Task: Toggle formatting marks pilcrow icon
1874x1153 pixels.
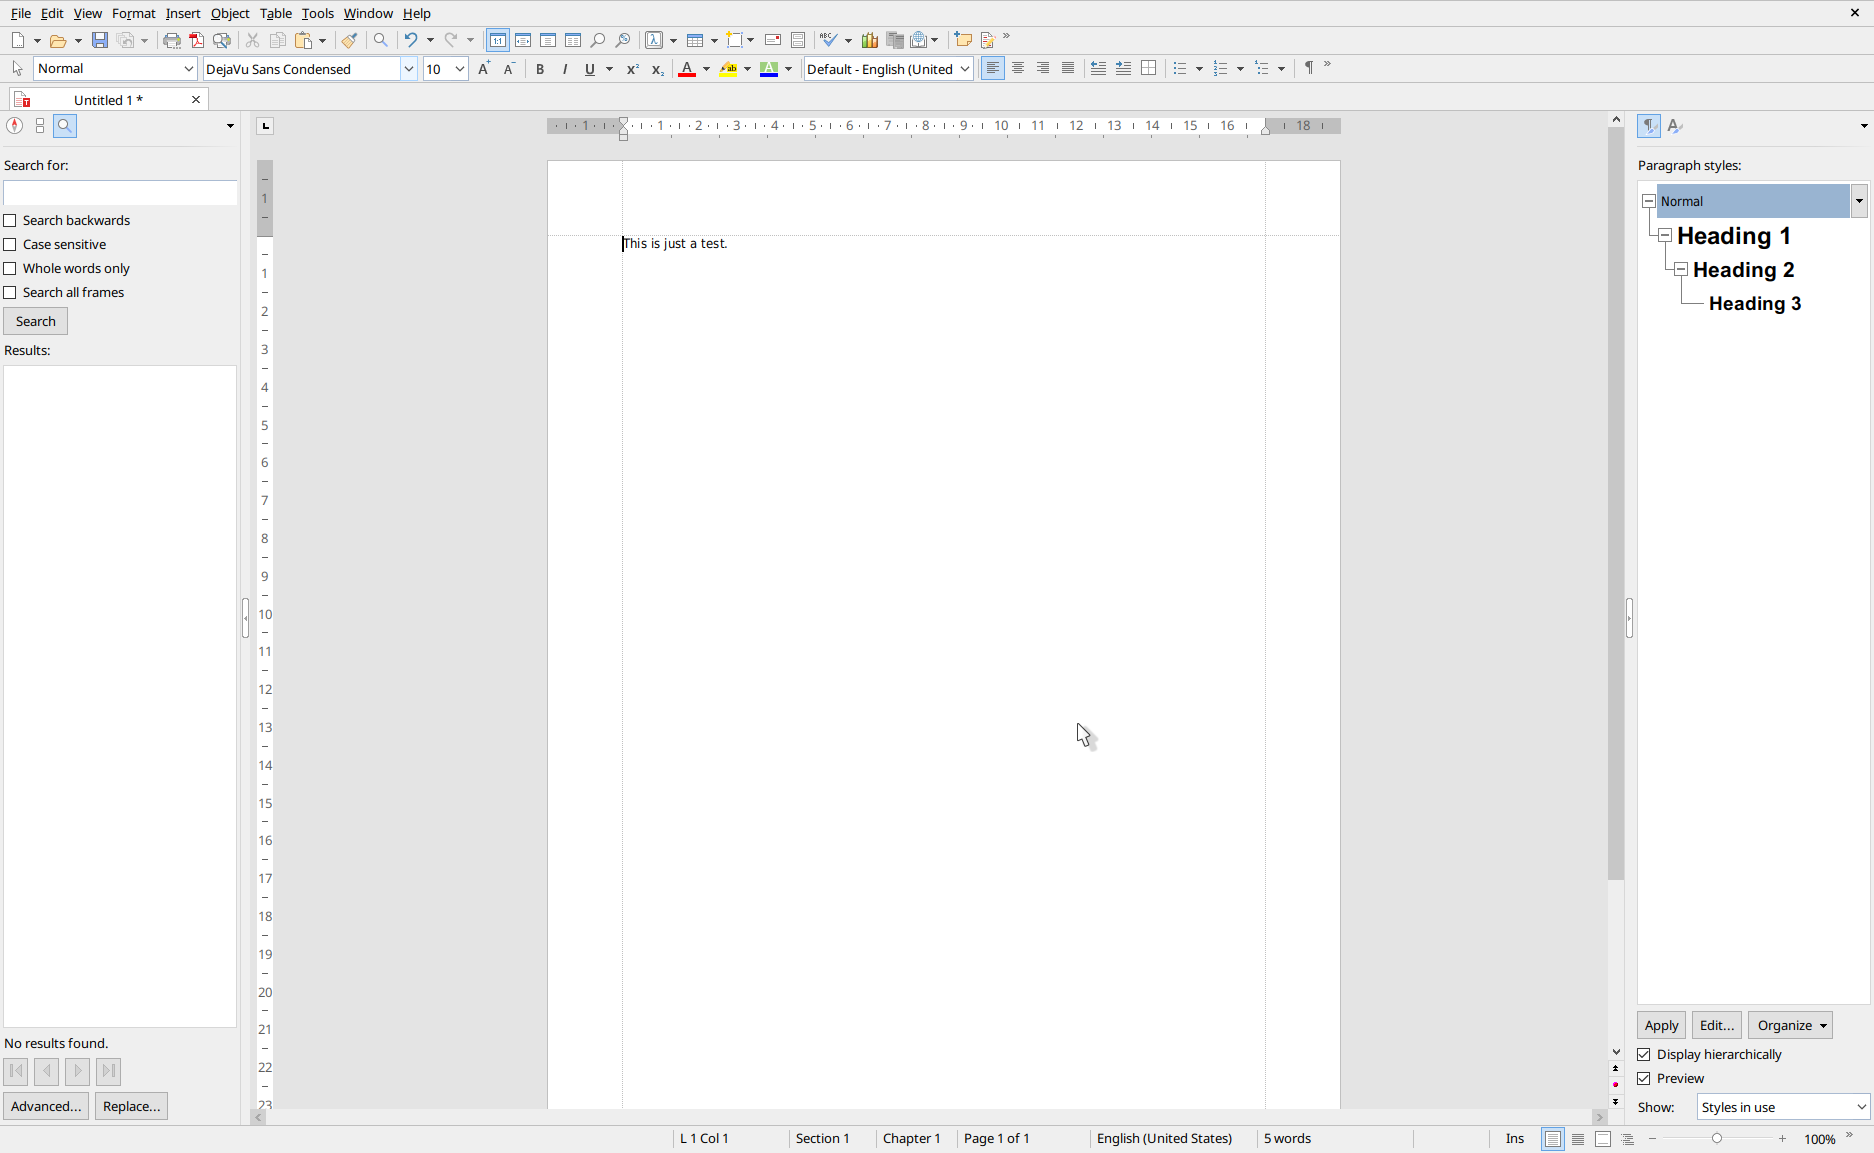Action: click(1308, 68)
